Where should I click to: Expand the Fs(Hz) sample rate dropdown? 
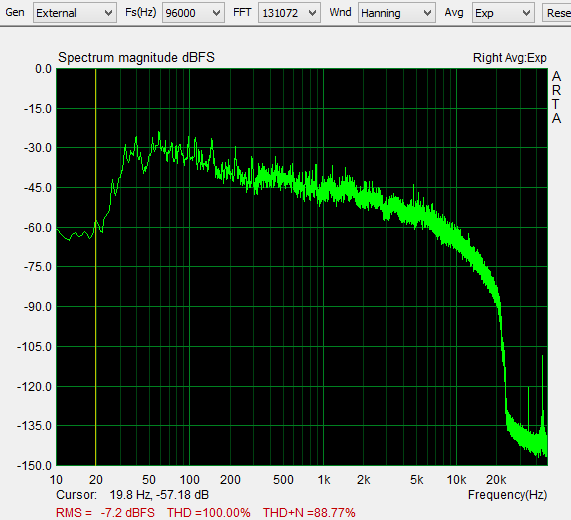[193, 13]
